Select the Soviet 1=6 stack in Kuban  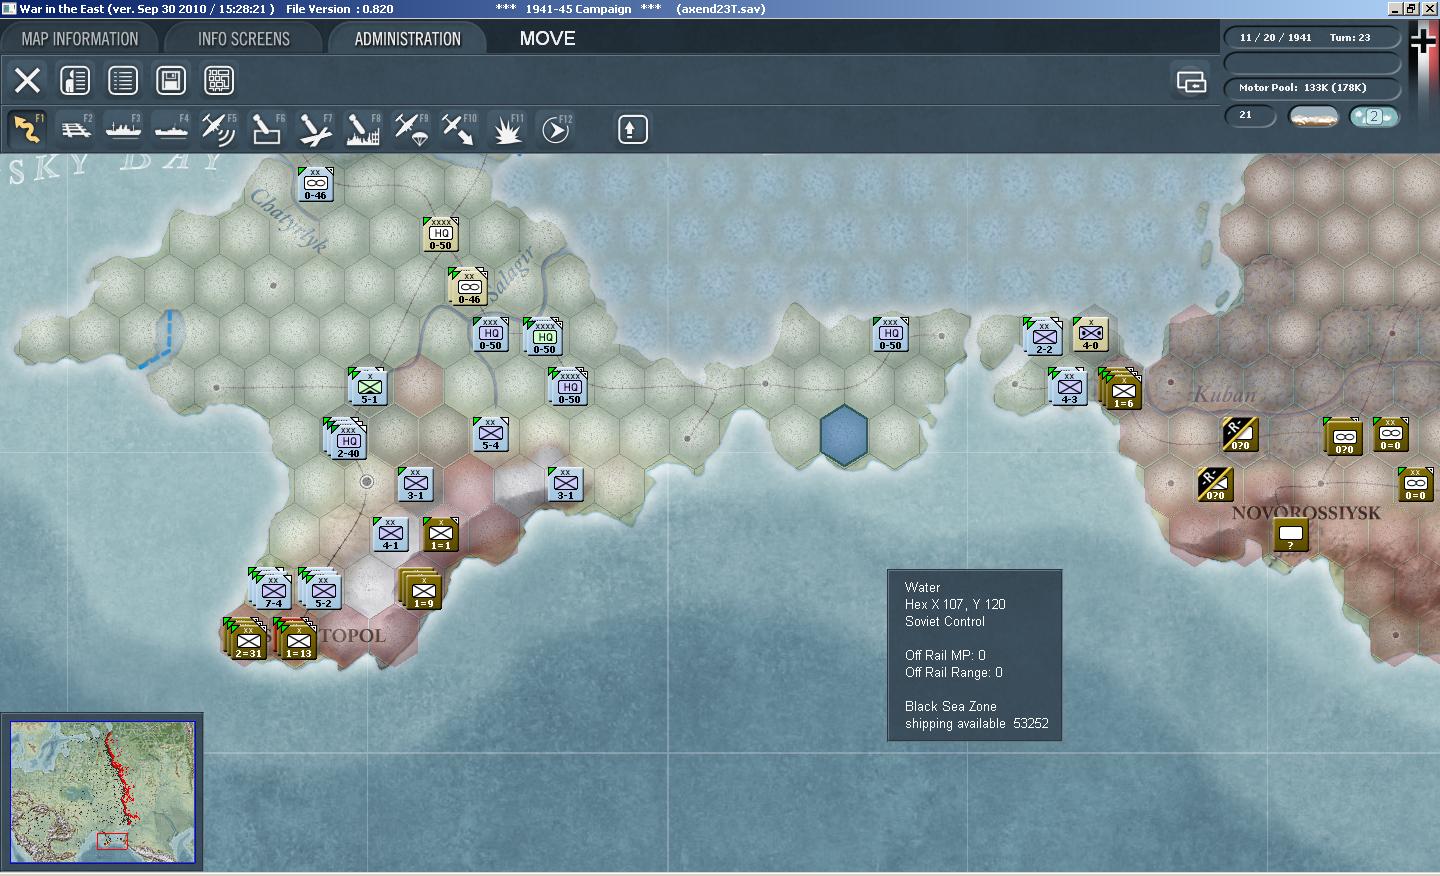pos(1121,390)
